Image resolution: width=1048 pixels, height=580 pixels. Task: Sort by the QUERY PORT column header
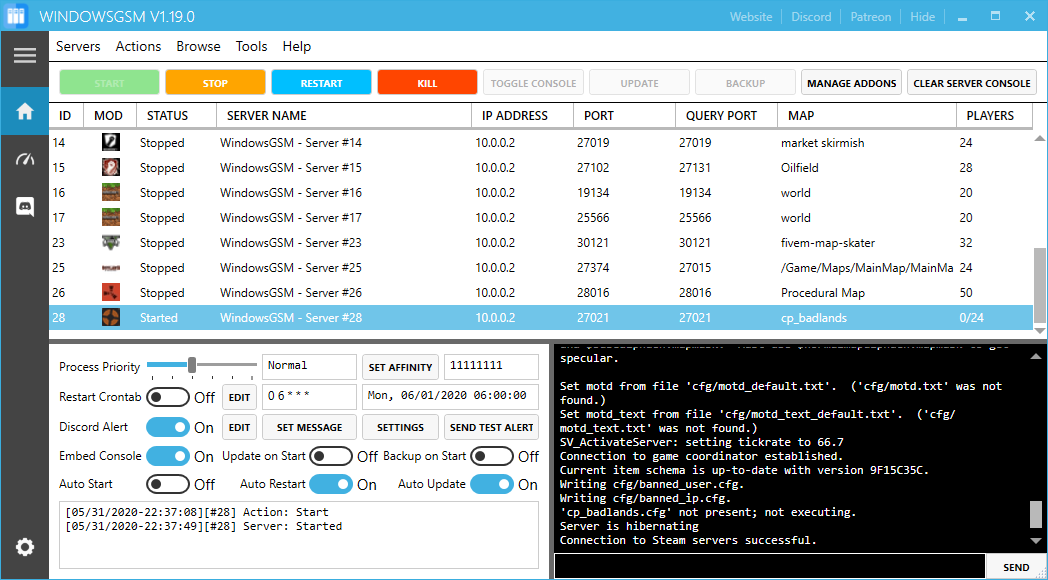pos(727,116)
